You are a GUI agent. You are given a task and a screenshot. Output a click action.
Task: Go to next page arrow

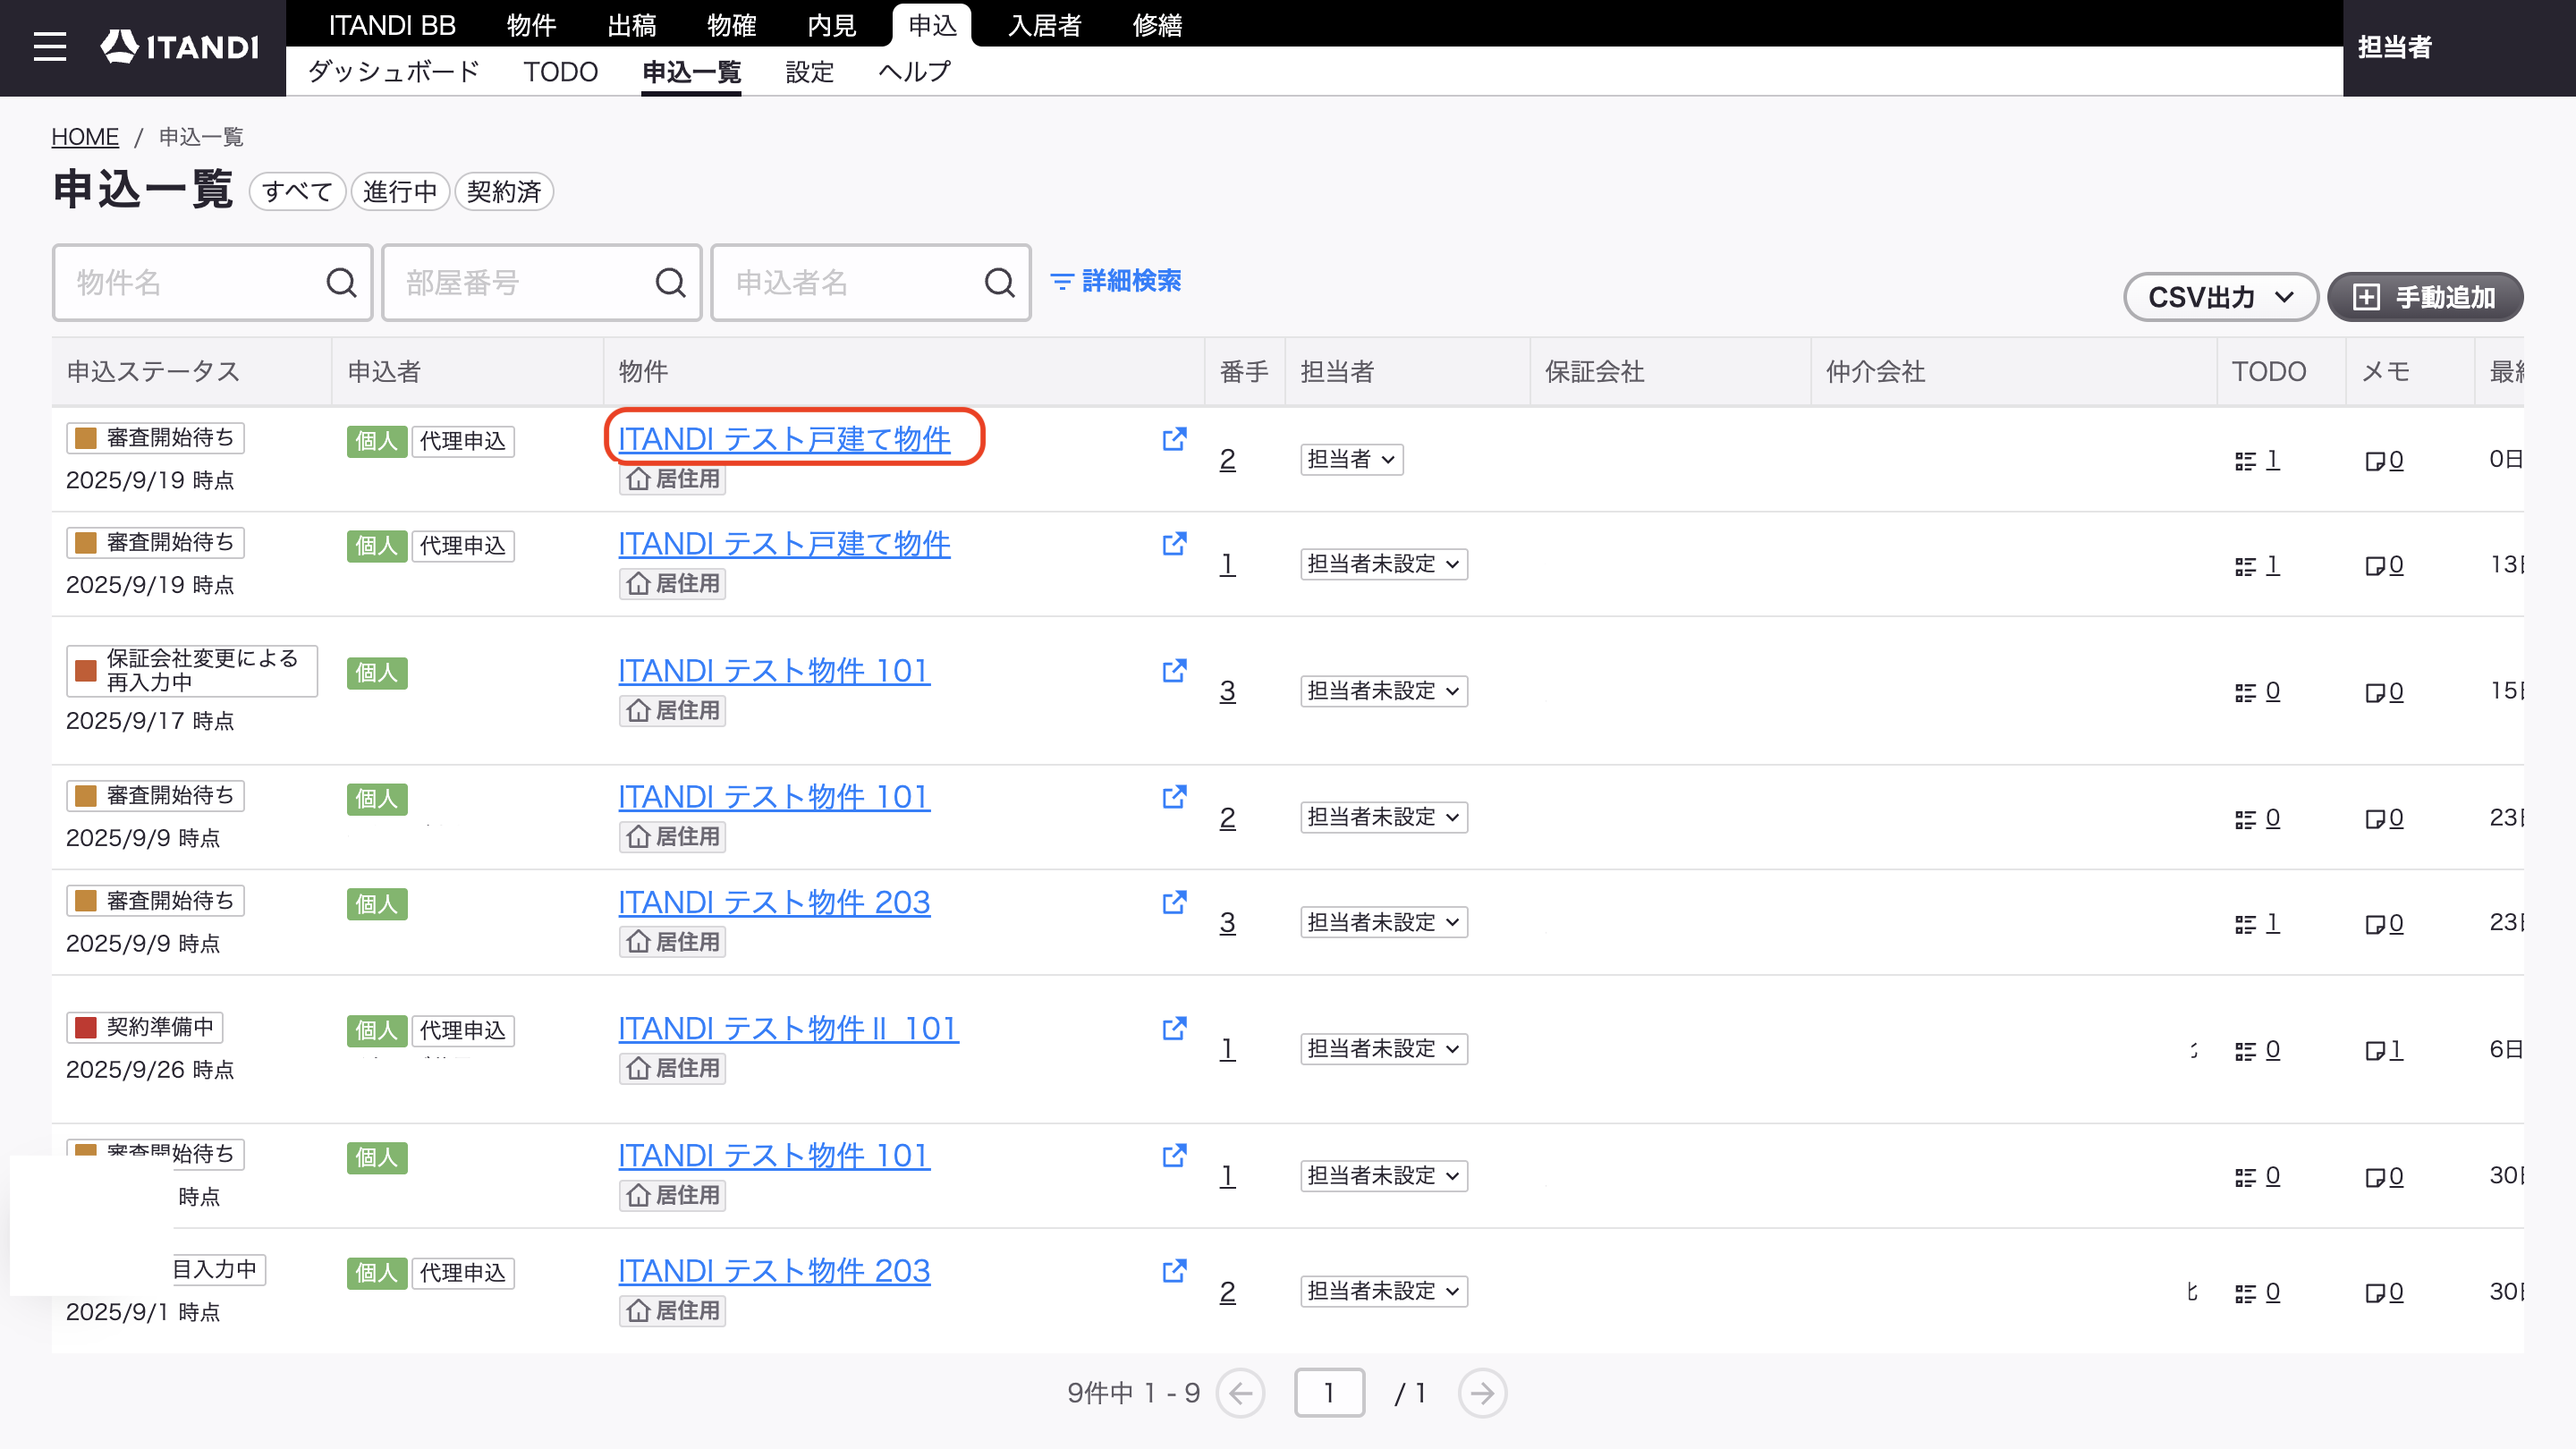click(1482, 1393)
